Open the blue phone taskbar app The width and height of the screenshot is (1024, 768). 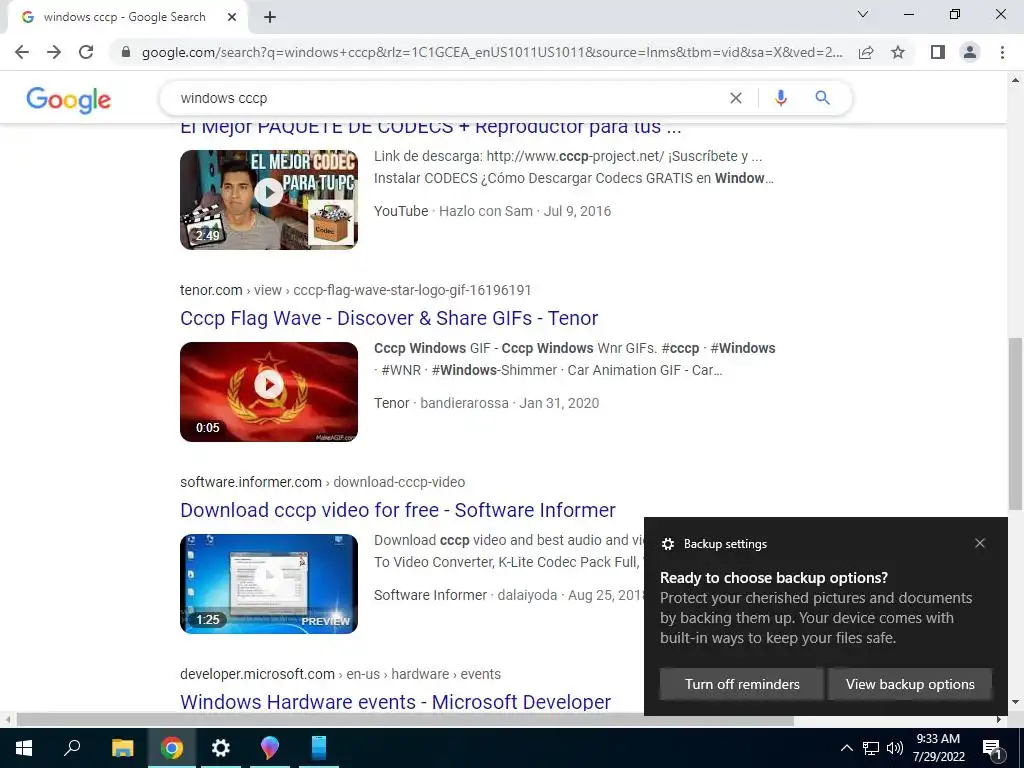(x=319, y=748)
